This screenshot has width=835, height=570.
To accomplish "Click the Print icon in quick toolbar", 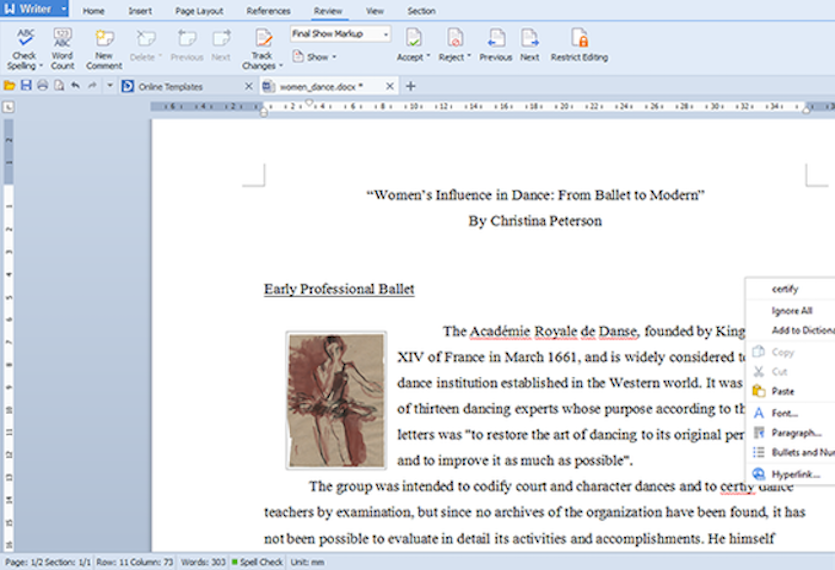I will click(x=42, y=86).
